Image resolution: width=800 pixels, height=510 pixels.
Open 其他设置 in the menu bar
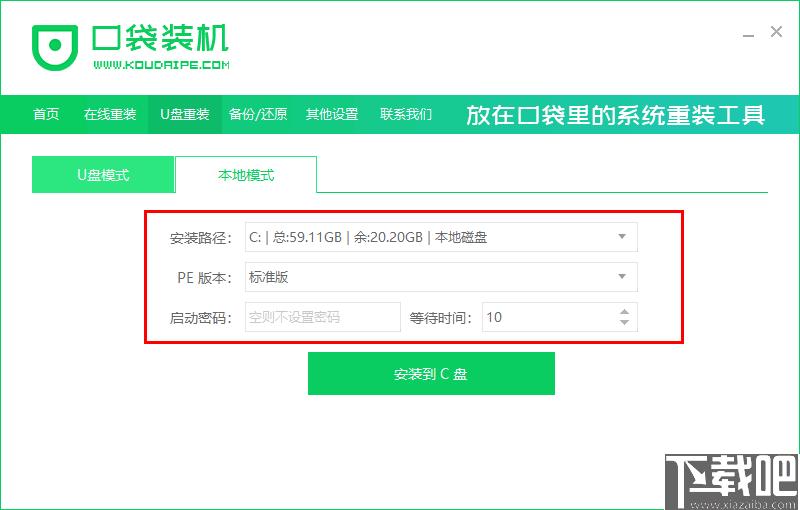(332, 114)
